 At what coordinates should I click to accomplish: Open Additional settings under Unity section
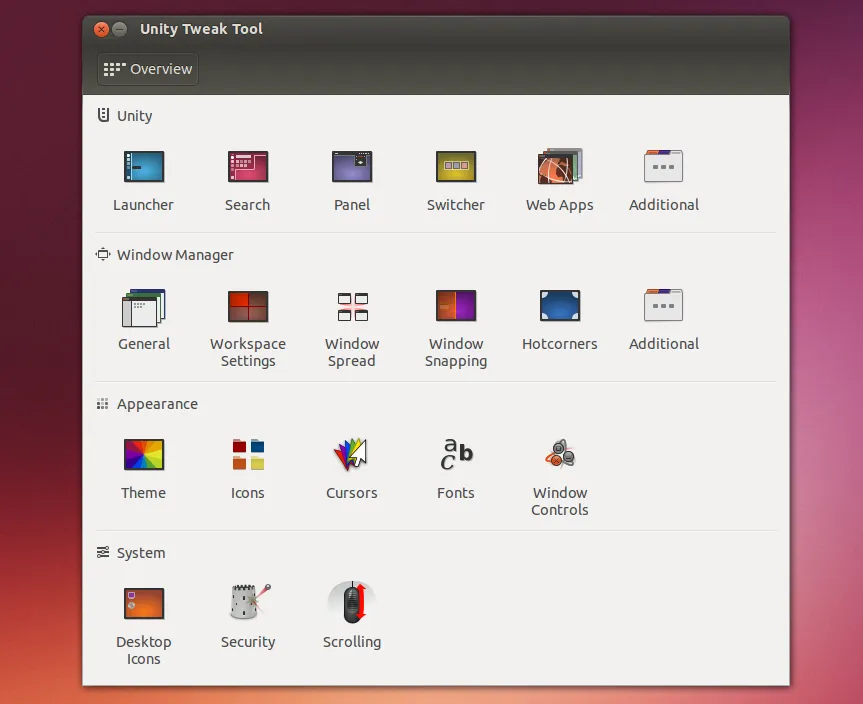coord(663,167)
